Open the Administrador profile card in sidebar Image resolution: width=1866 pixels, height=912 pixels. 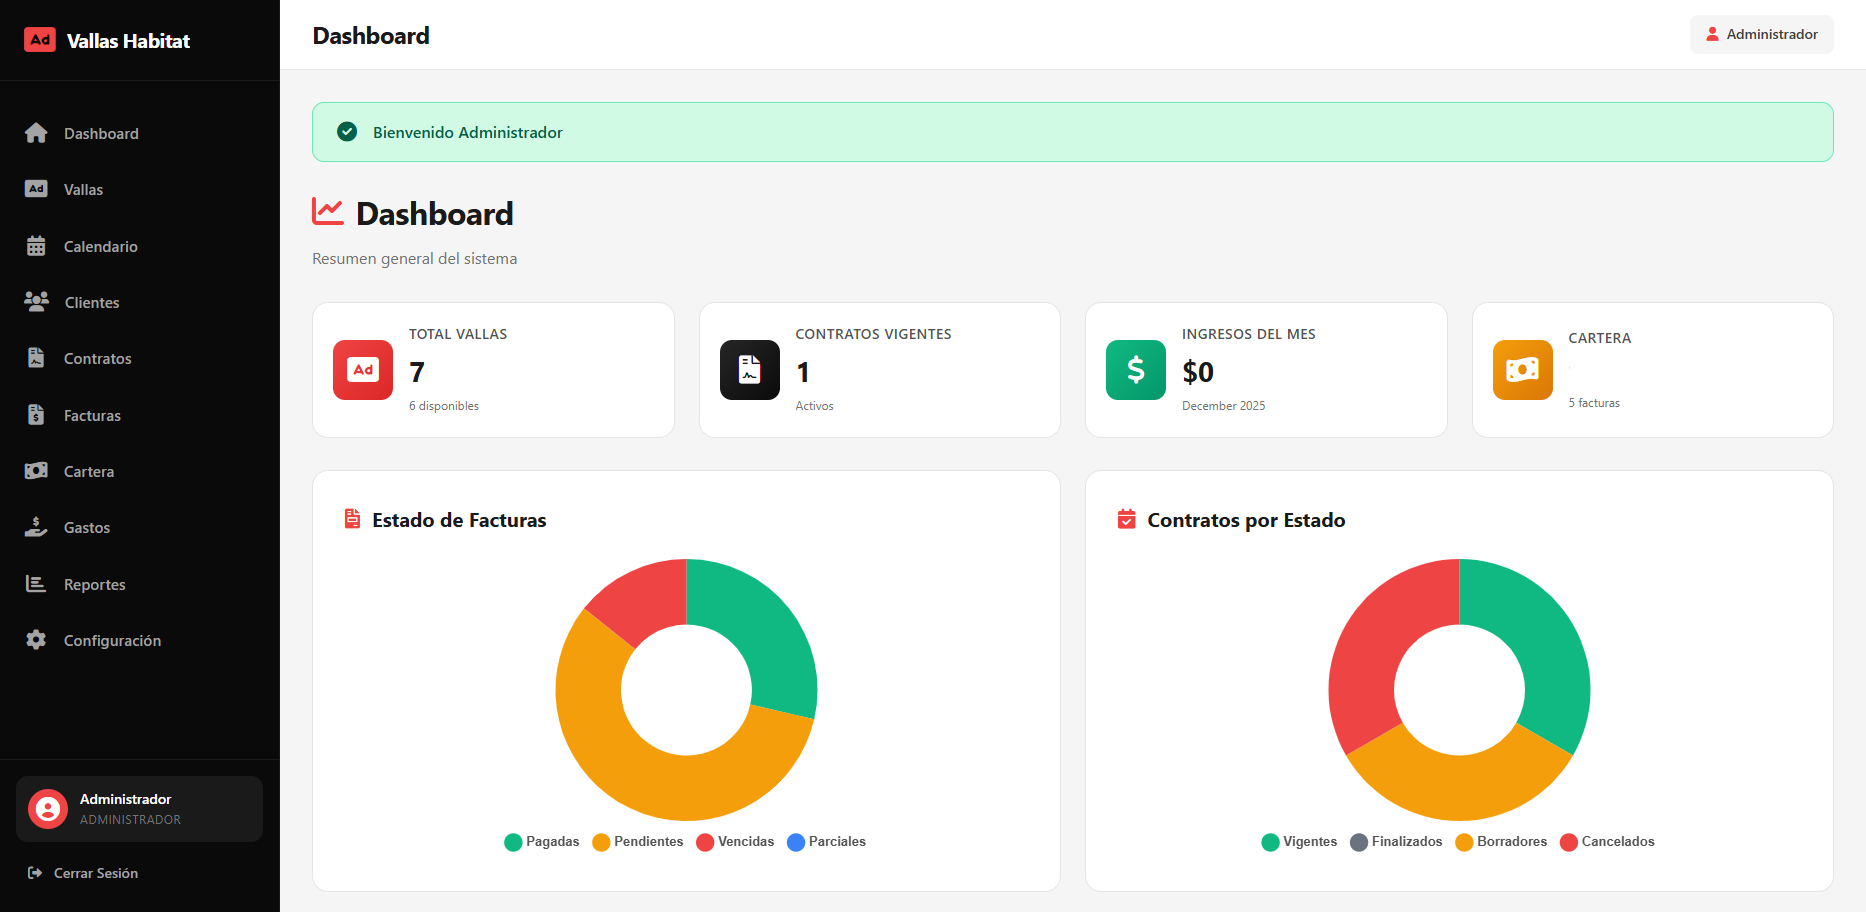tap(139, 809)
